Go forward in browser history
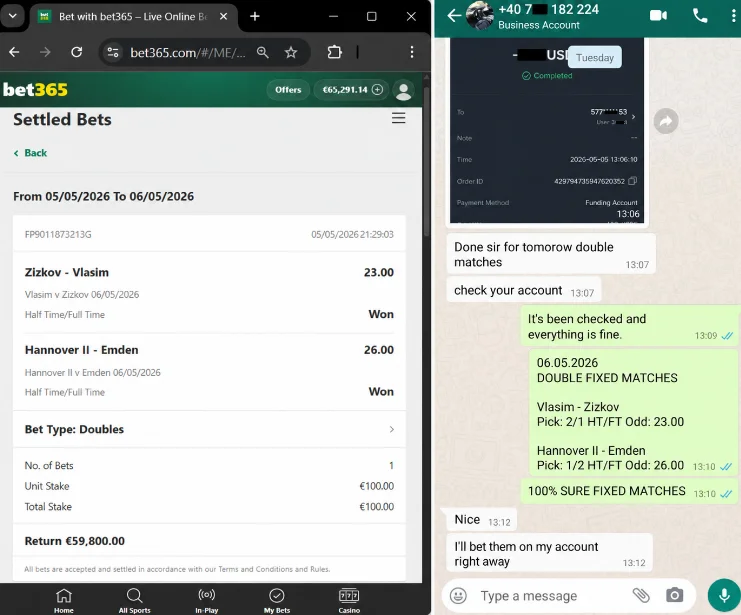Viewport: 741px width, 615px height. [45, 52]
